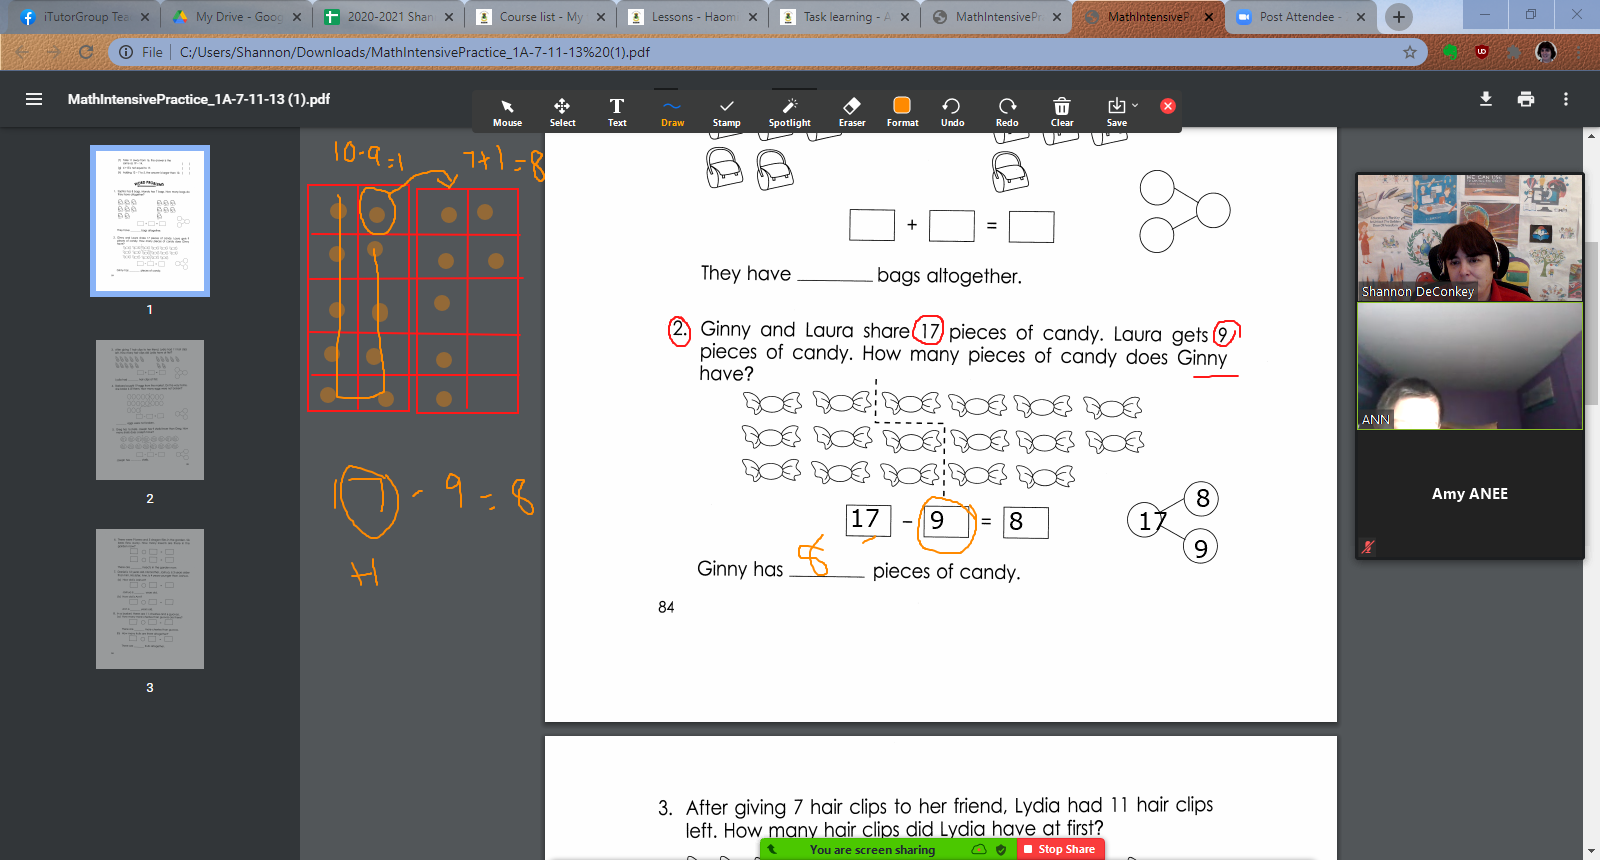Screen dimensions: 1600x860
Task: Select ANN video tile
Action: (1470, 366)
